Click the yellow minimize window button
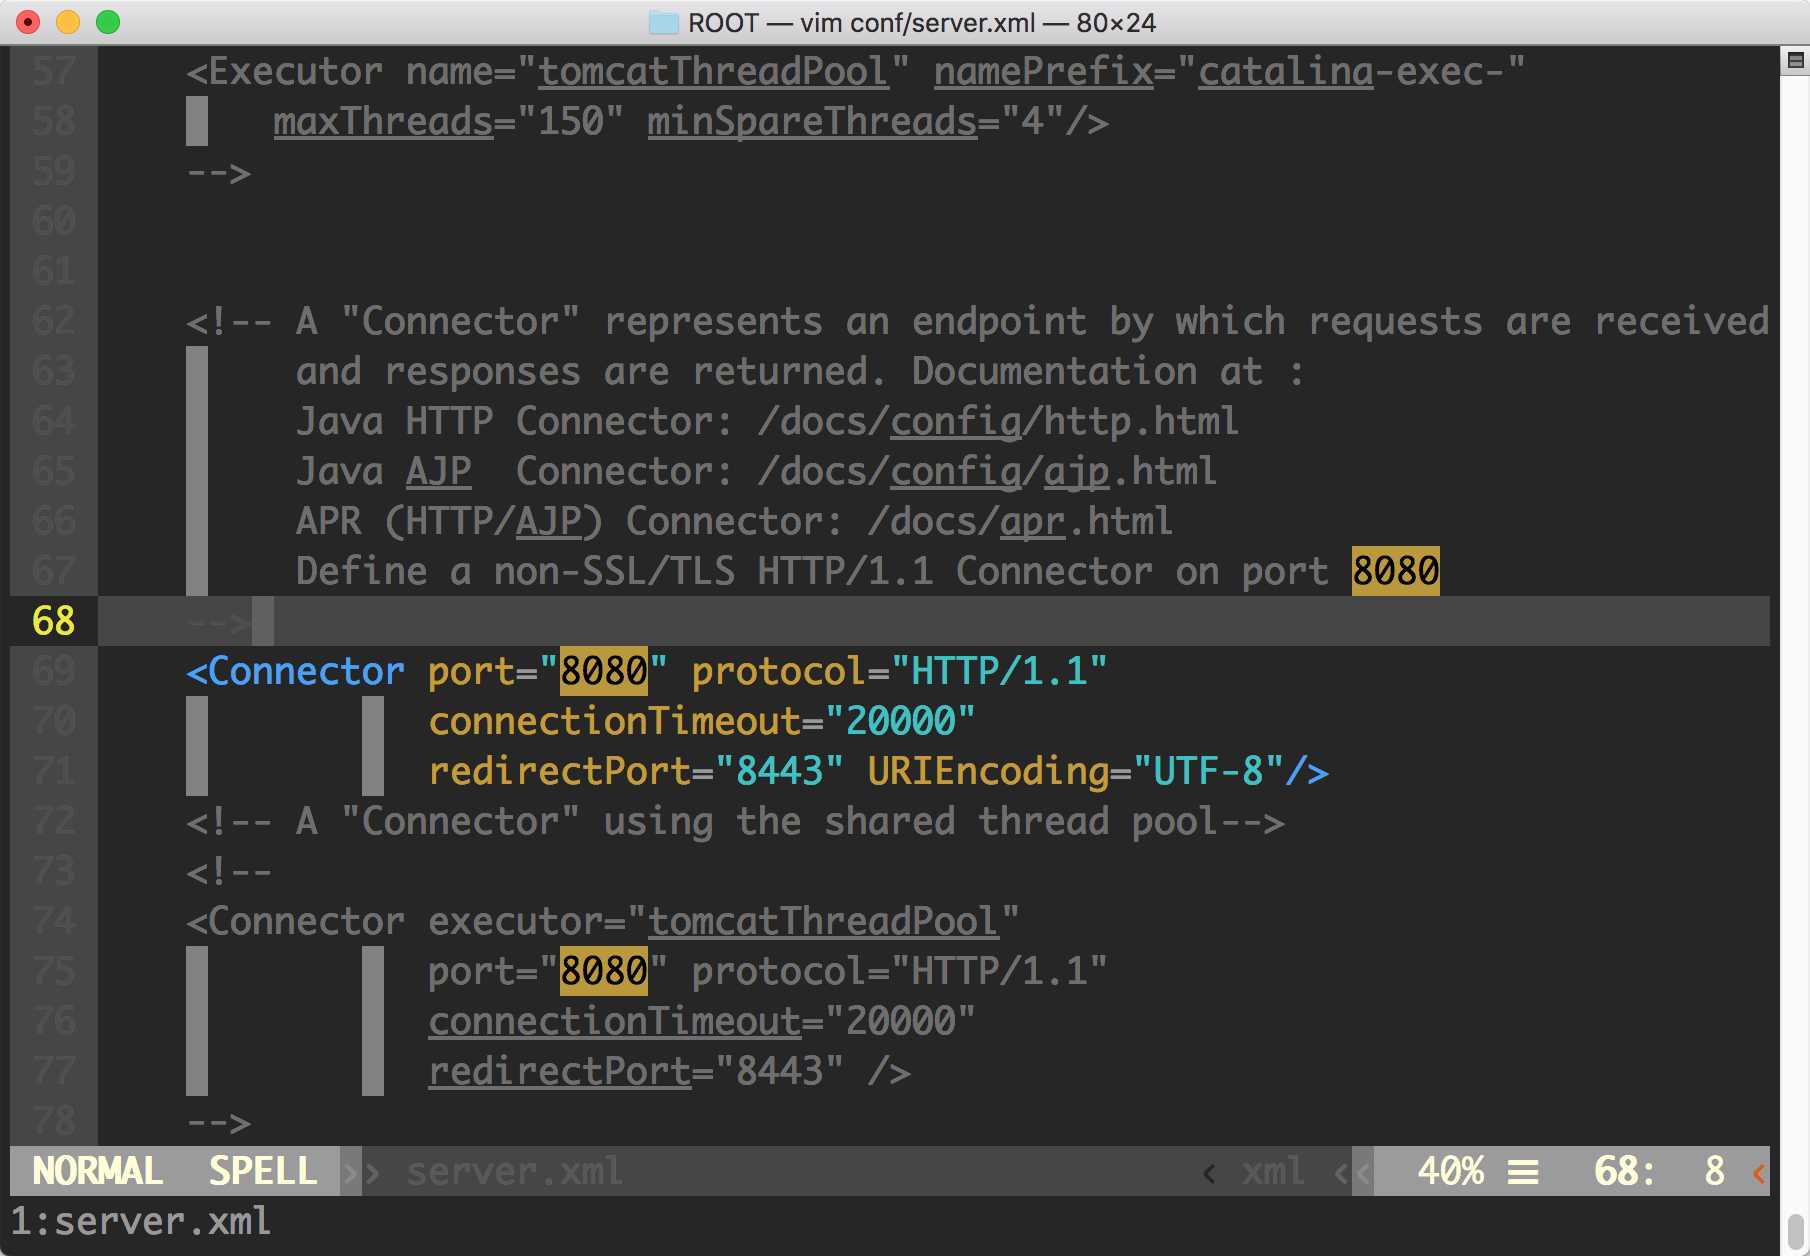Screen dimensions: 1810x1256 click(68, 22)
